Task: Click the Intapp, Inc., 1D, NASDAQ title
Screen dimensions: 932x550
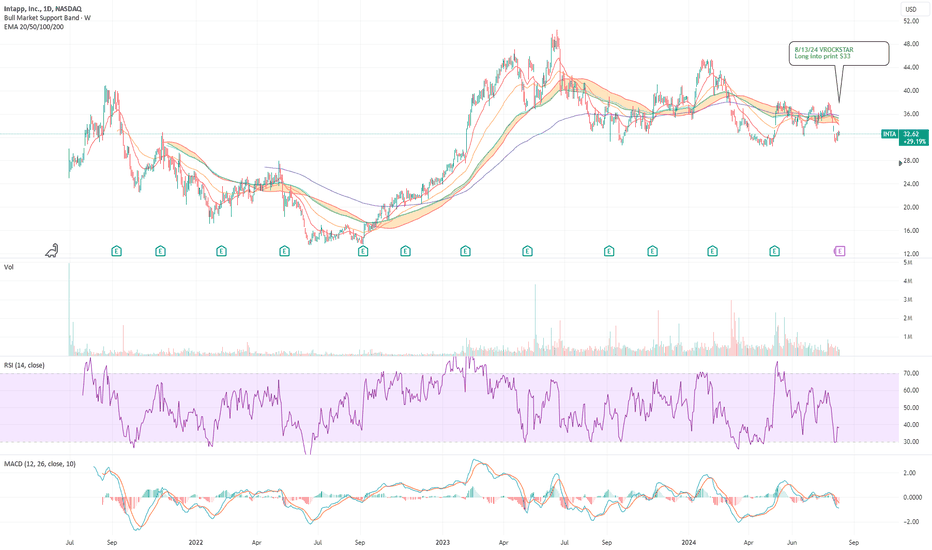Action: pyautogui.click(x=43, y=9)
